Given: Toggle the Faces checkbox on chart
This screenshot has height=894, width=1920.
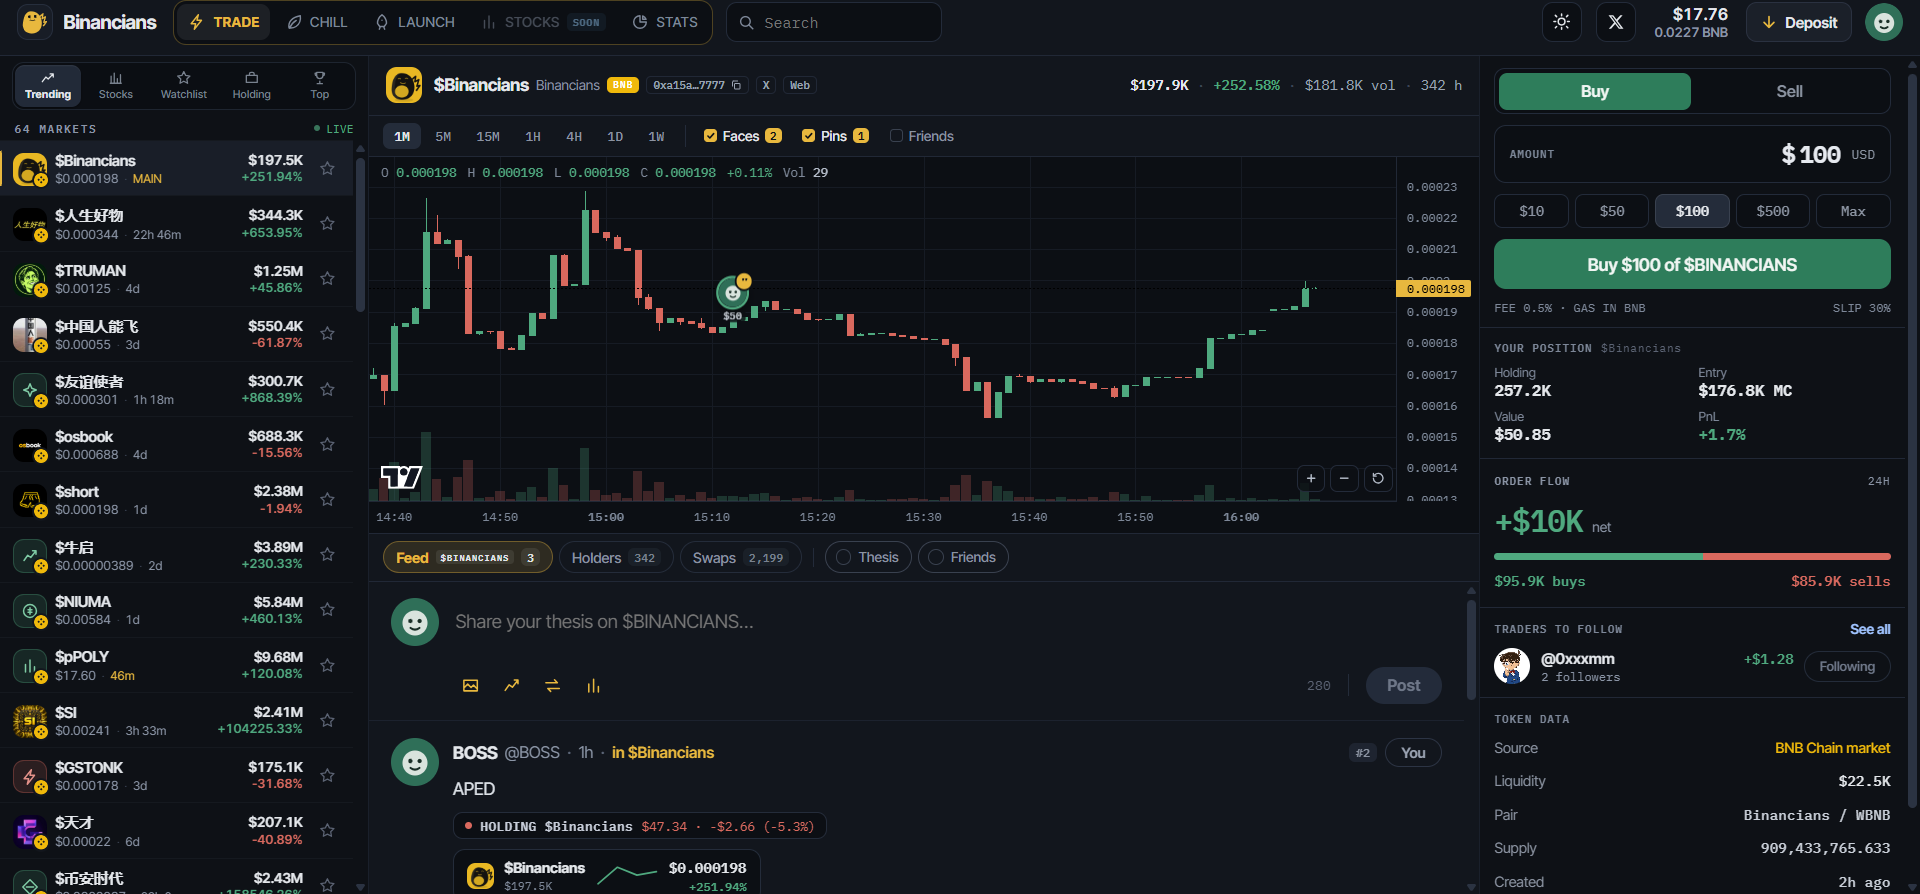Looking at the screenshot, I should pyautogui.click(x=710, y=136).
